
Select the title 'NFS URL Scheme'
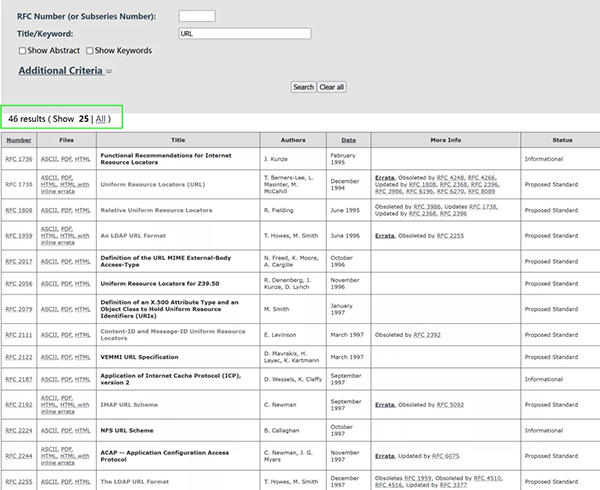pos(127,430)
